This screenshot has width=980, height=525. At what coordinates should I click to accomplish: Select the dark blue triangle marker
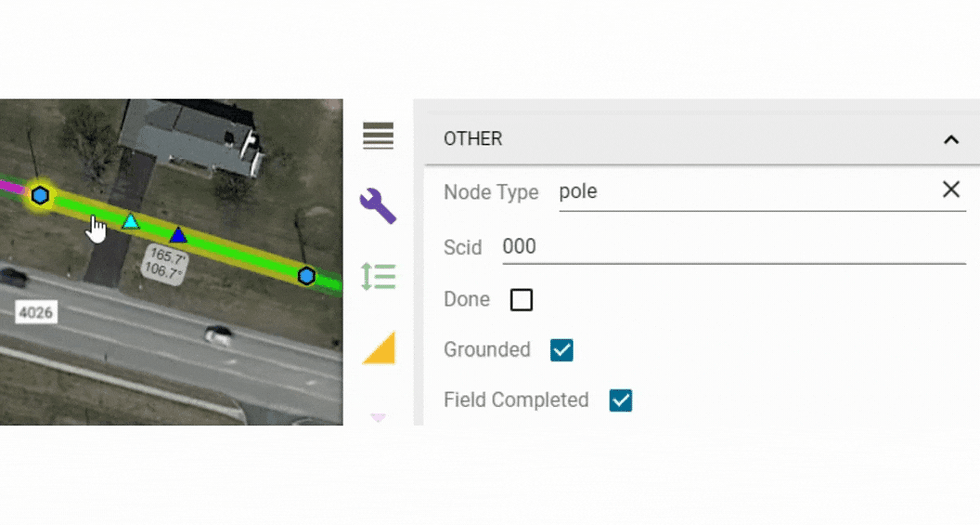(178, 235)
